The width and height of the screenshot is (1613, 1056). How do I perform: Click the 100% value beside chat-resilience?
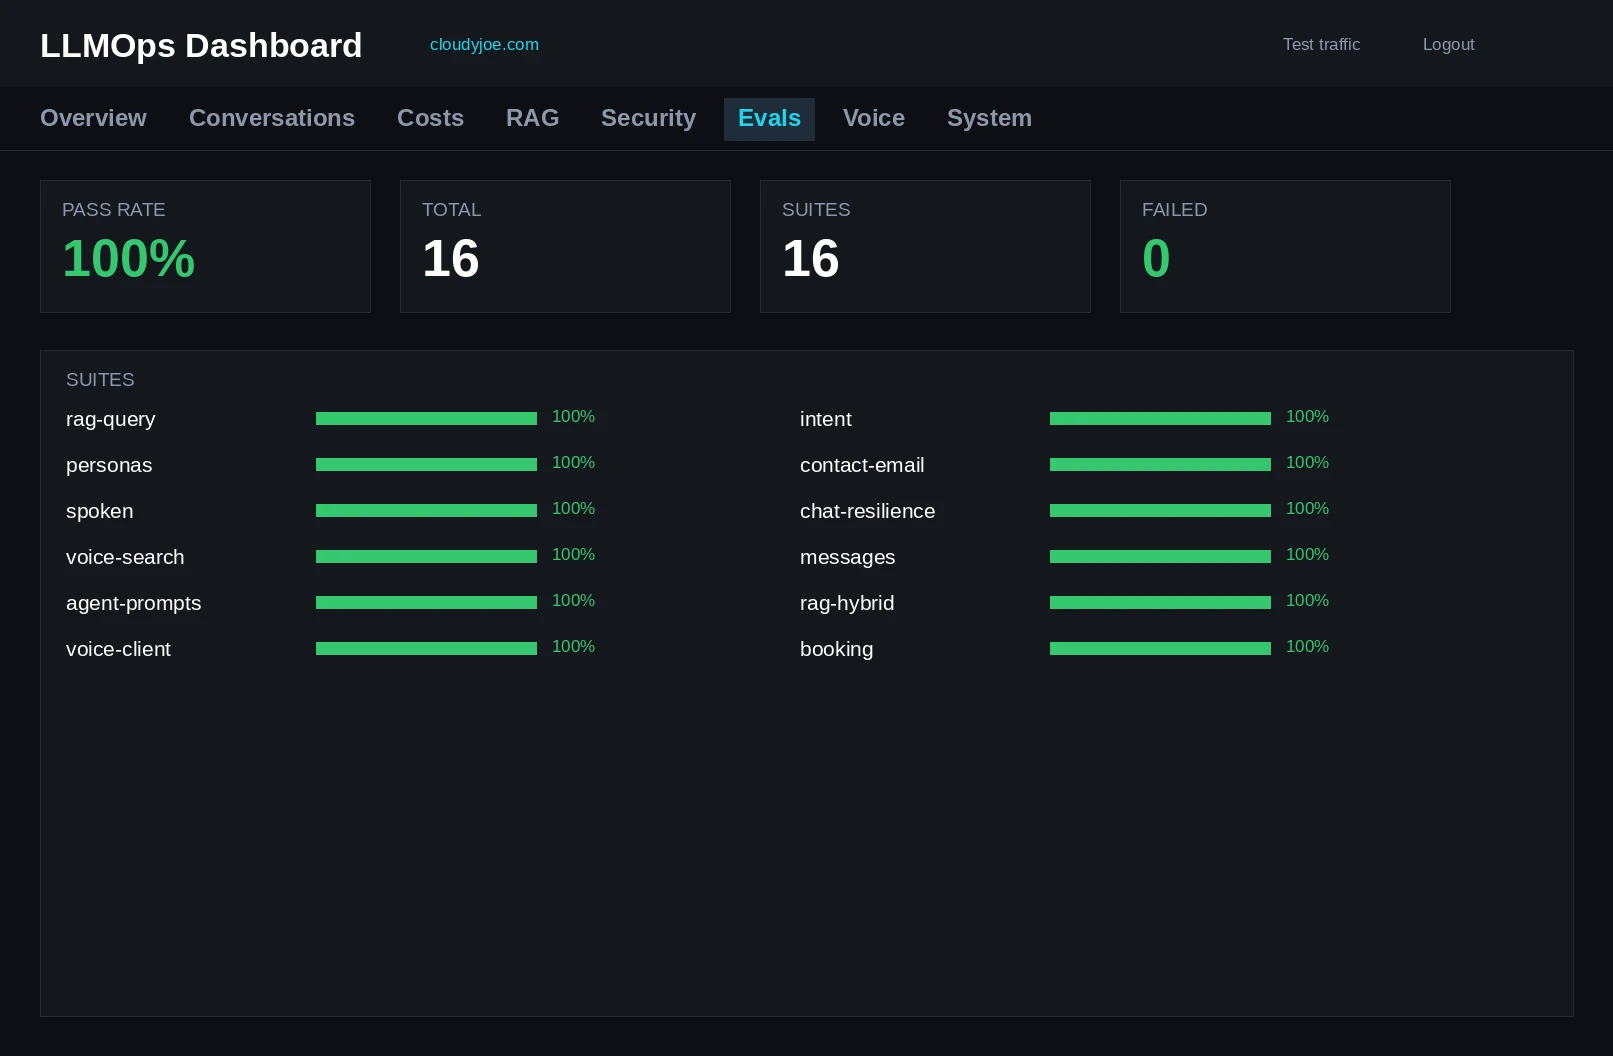tap(1307, 509)
